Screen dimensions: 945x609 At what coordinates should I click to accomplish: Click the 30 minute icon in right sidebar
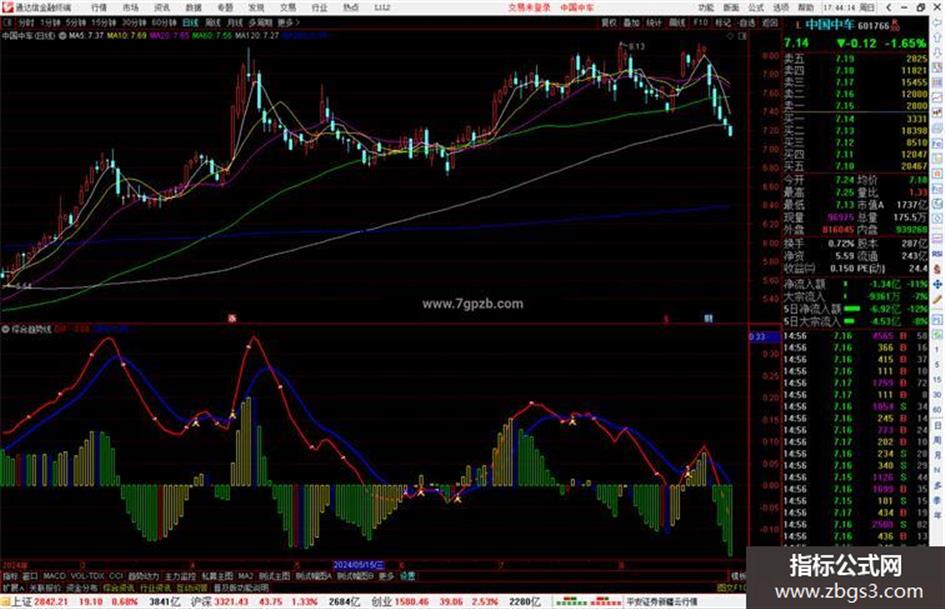click(x=938, y=395)
